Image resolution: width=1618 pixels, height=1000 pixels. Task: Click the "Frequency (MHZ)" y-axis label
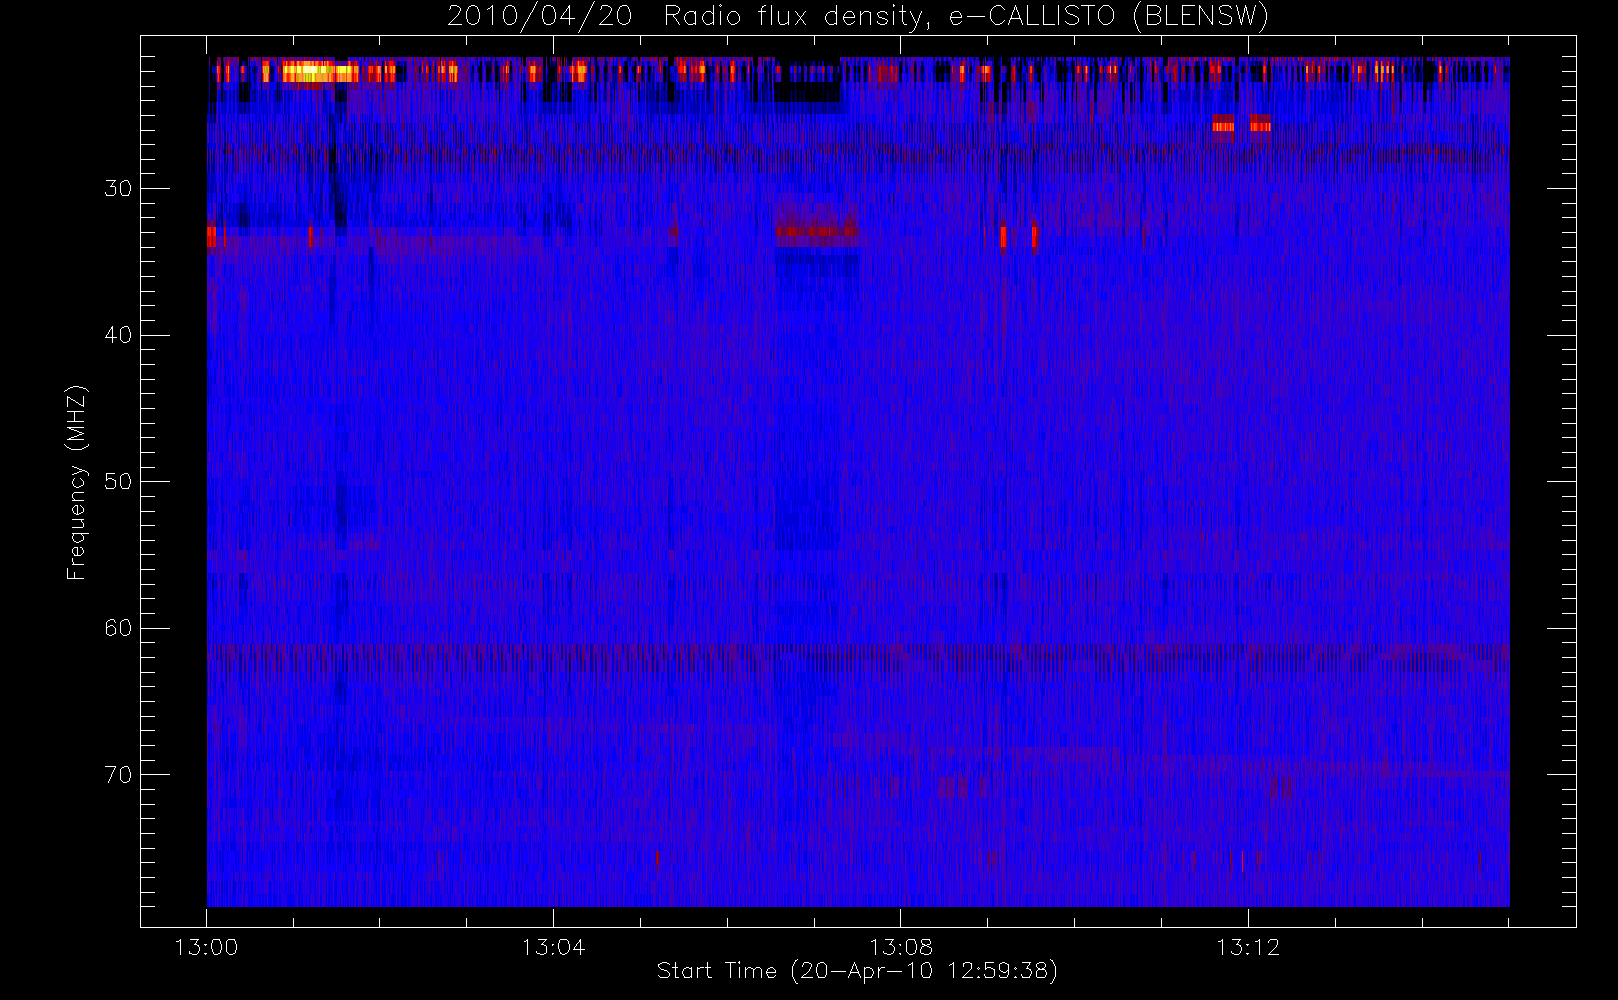pos(77,482)
